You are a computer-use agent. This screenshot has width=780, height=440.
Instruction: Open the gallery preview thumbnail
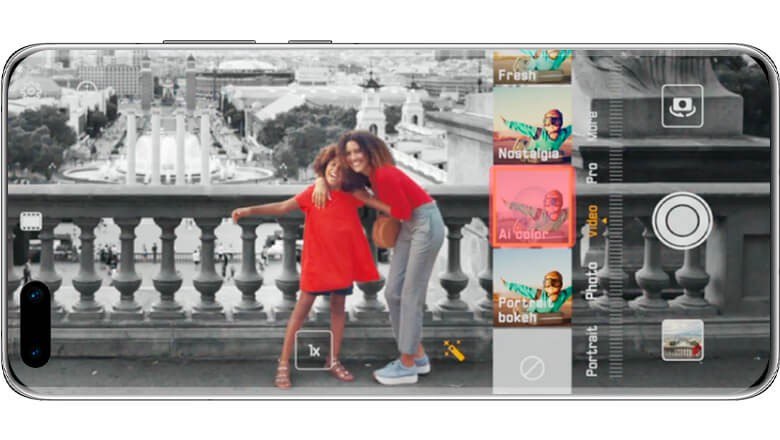[x=682, y=340]
